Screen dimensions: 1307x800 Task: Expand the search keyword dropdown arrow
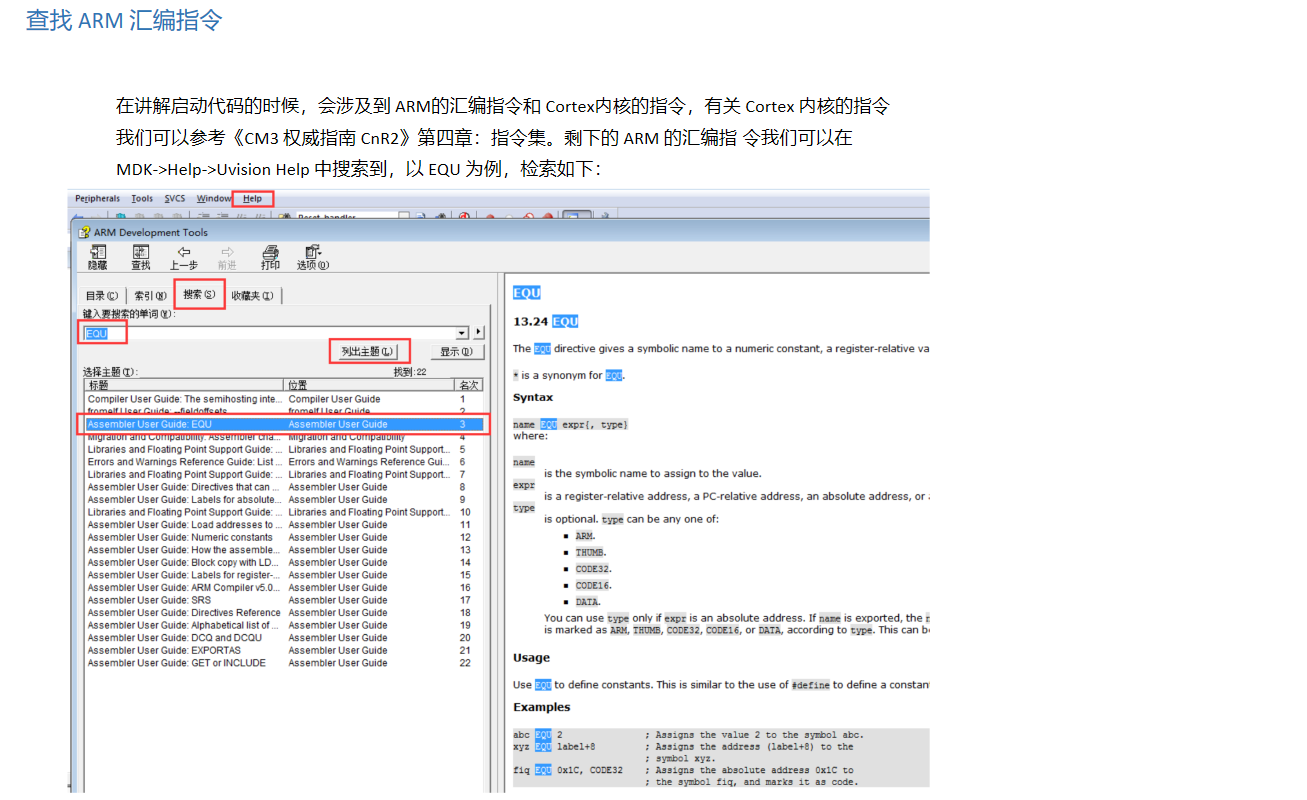(x=462, y=333)
